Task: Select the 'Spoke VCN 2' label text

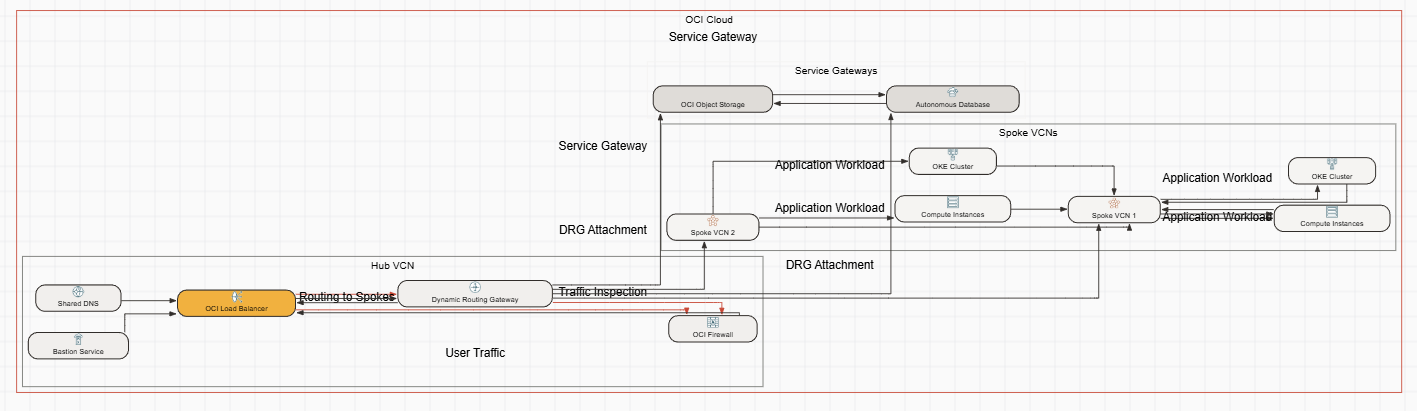Action: (712, 233)
